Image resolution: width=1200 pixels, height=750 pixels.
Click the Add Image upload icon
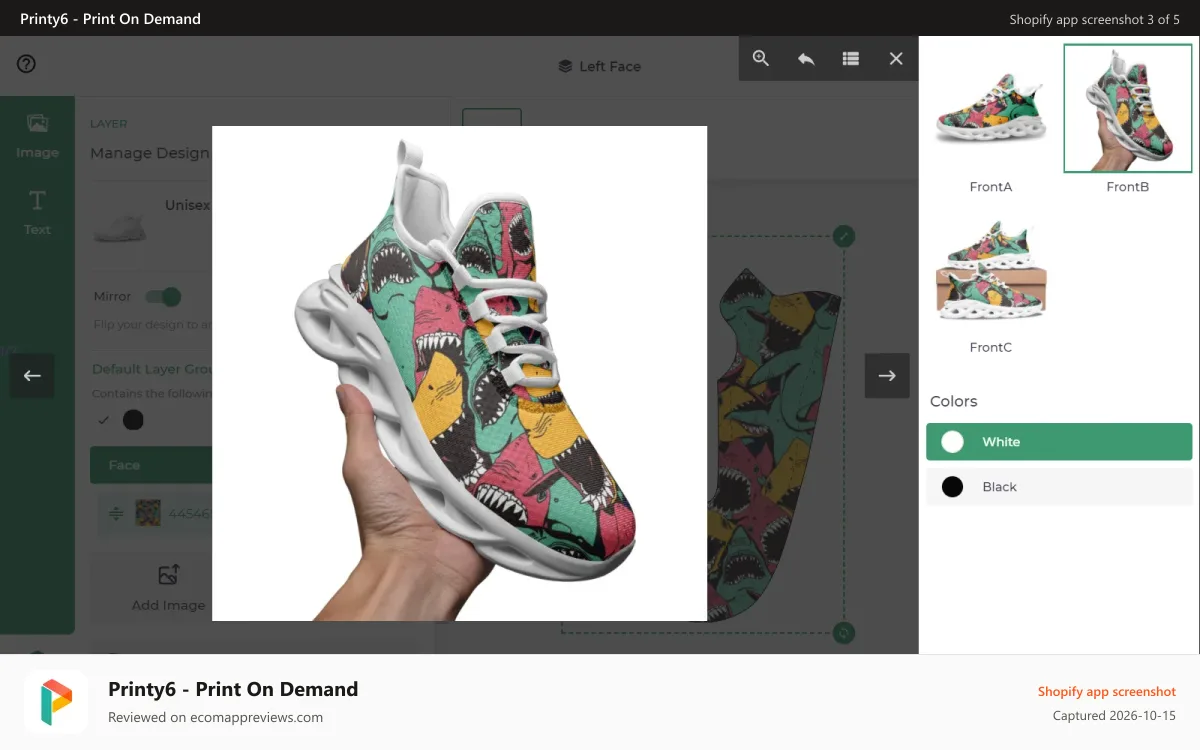169,575
